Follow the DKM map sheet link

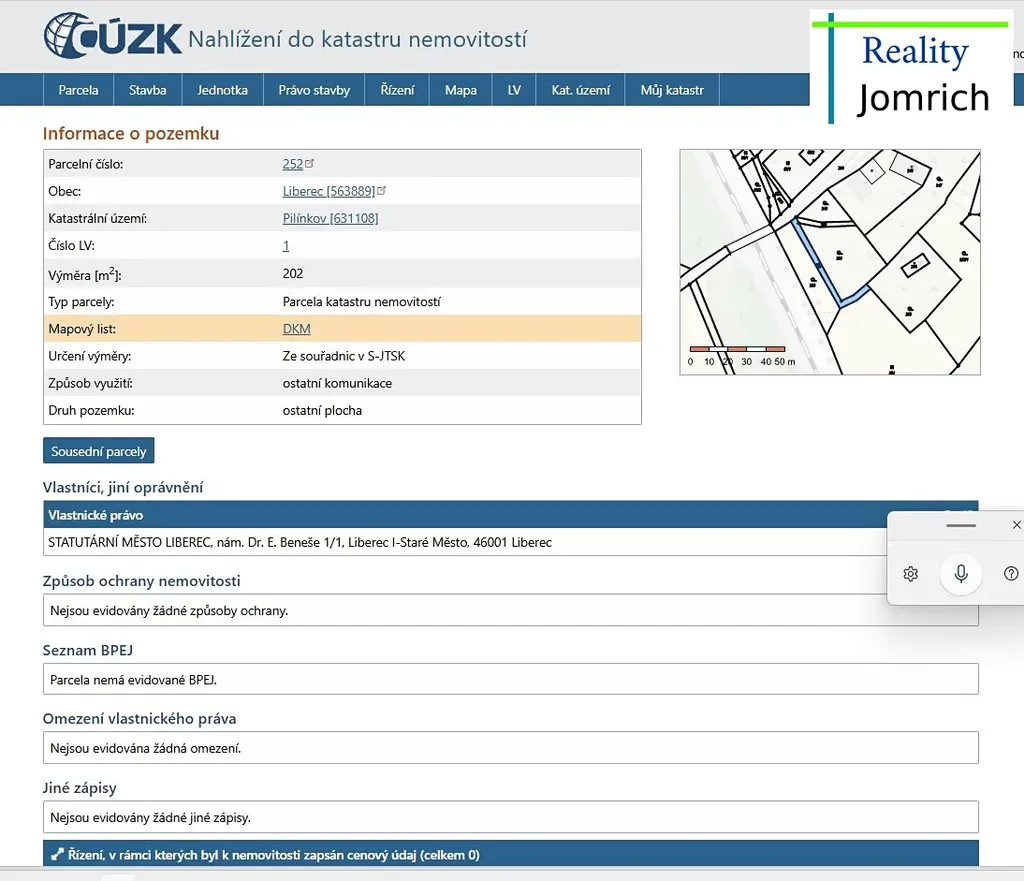tap(296, 328)
